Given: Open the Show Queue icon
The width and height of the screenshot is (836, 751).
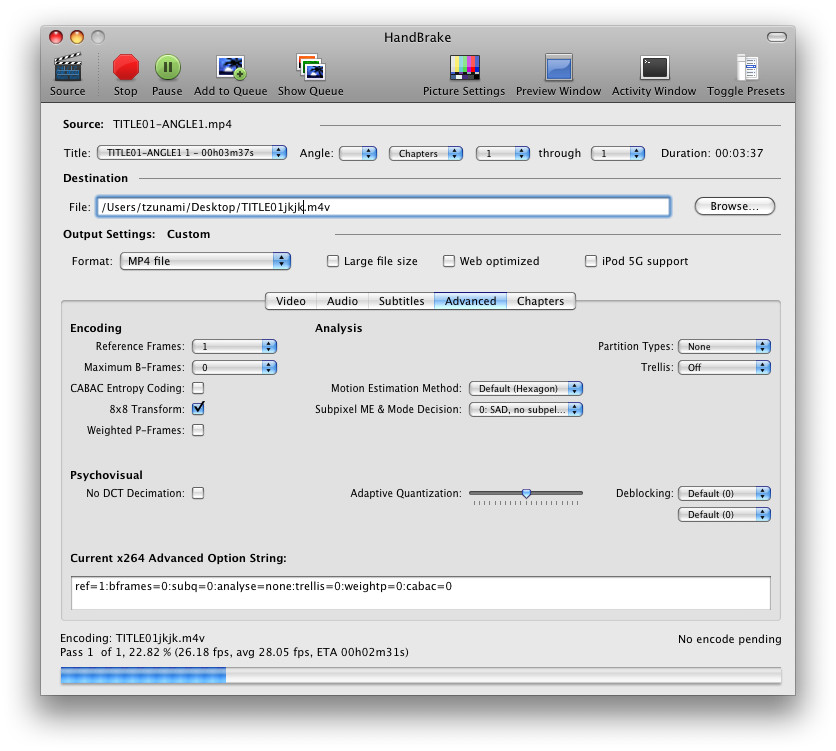Looking at the screenshot, I should point(311,67).
